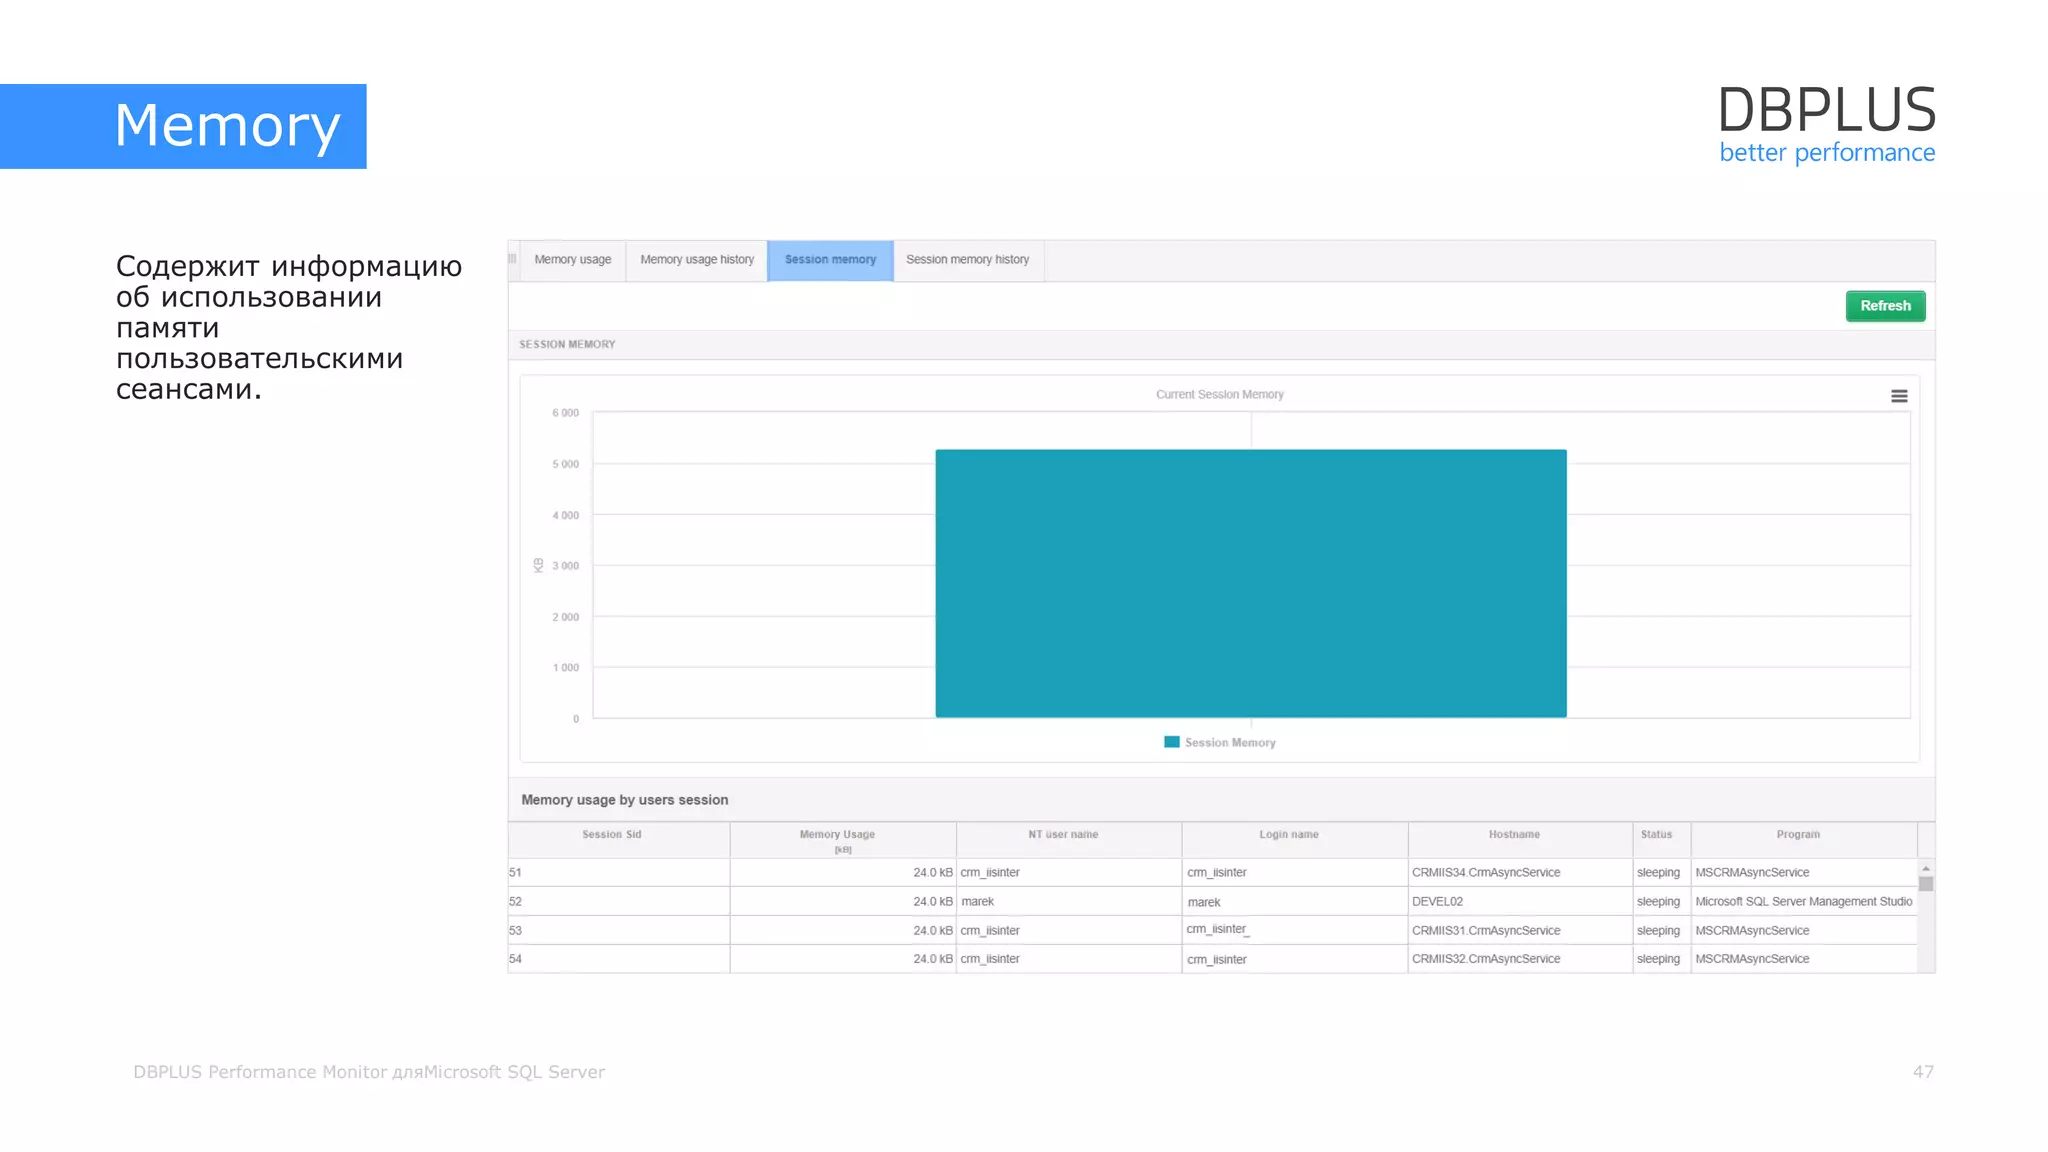Toggle the Session Memory legend swatch
Image resolution: width=2048 pixels, height=1152 pixels.
[1171, 742]
